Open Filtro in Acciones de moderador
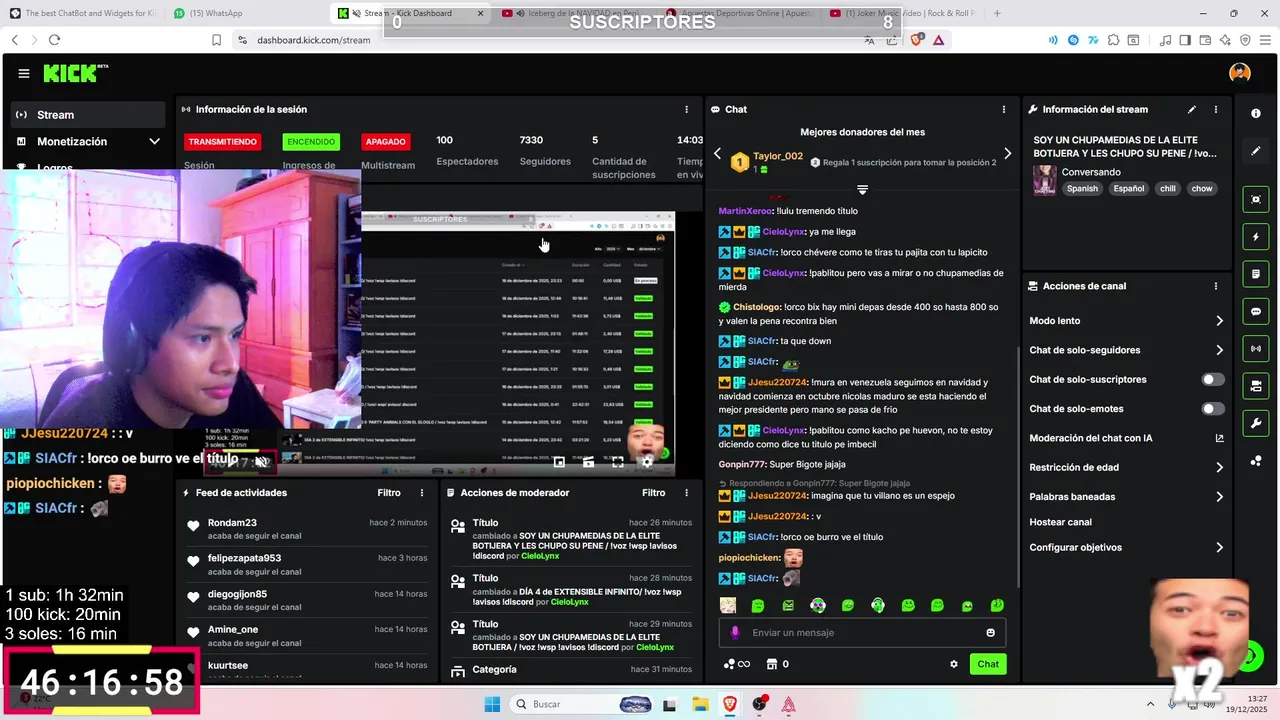 tap(653, 493)
